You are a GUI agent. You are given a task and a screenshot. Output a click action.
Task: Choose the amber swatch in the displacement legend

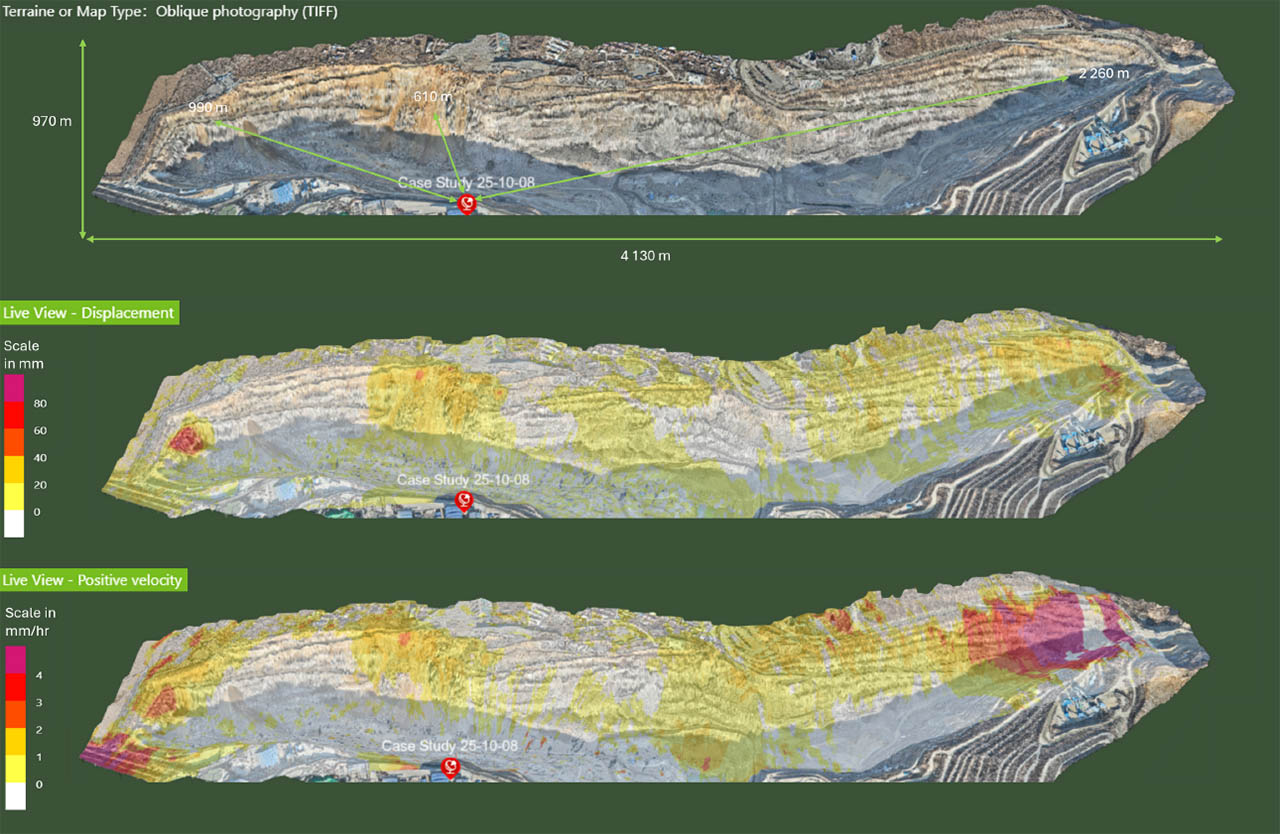(x=14, y=470)
